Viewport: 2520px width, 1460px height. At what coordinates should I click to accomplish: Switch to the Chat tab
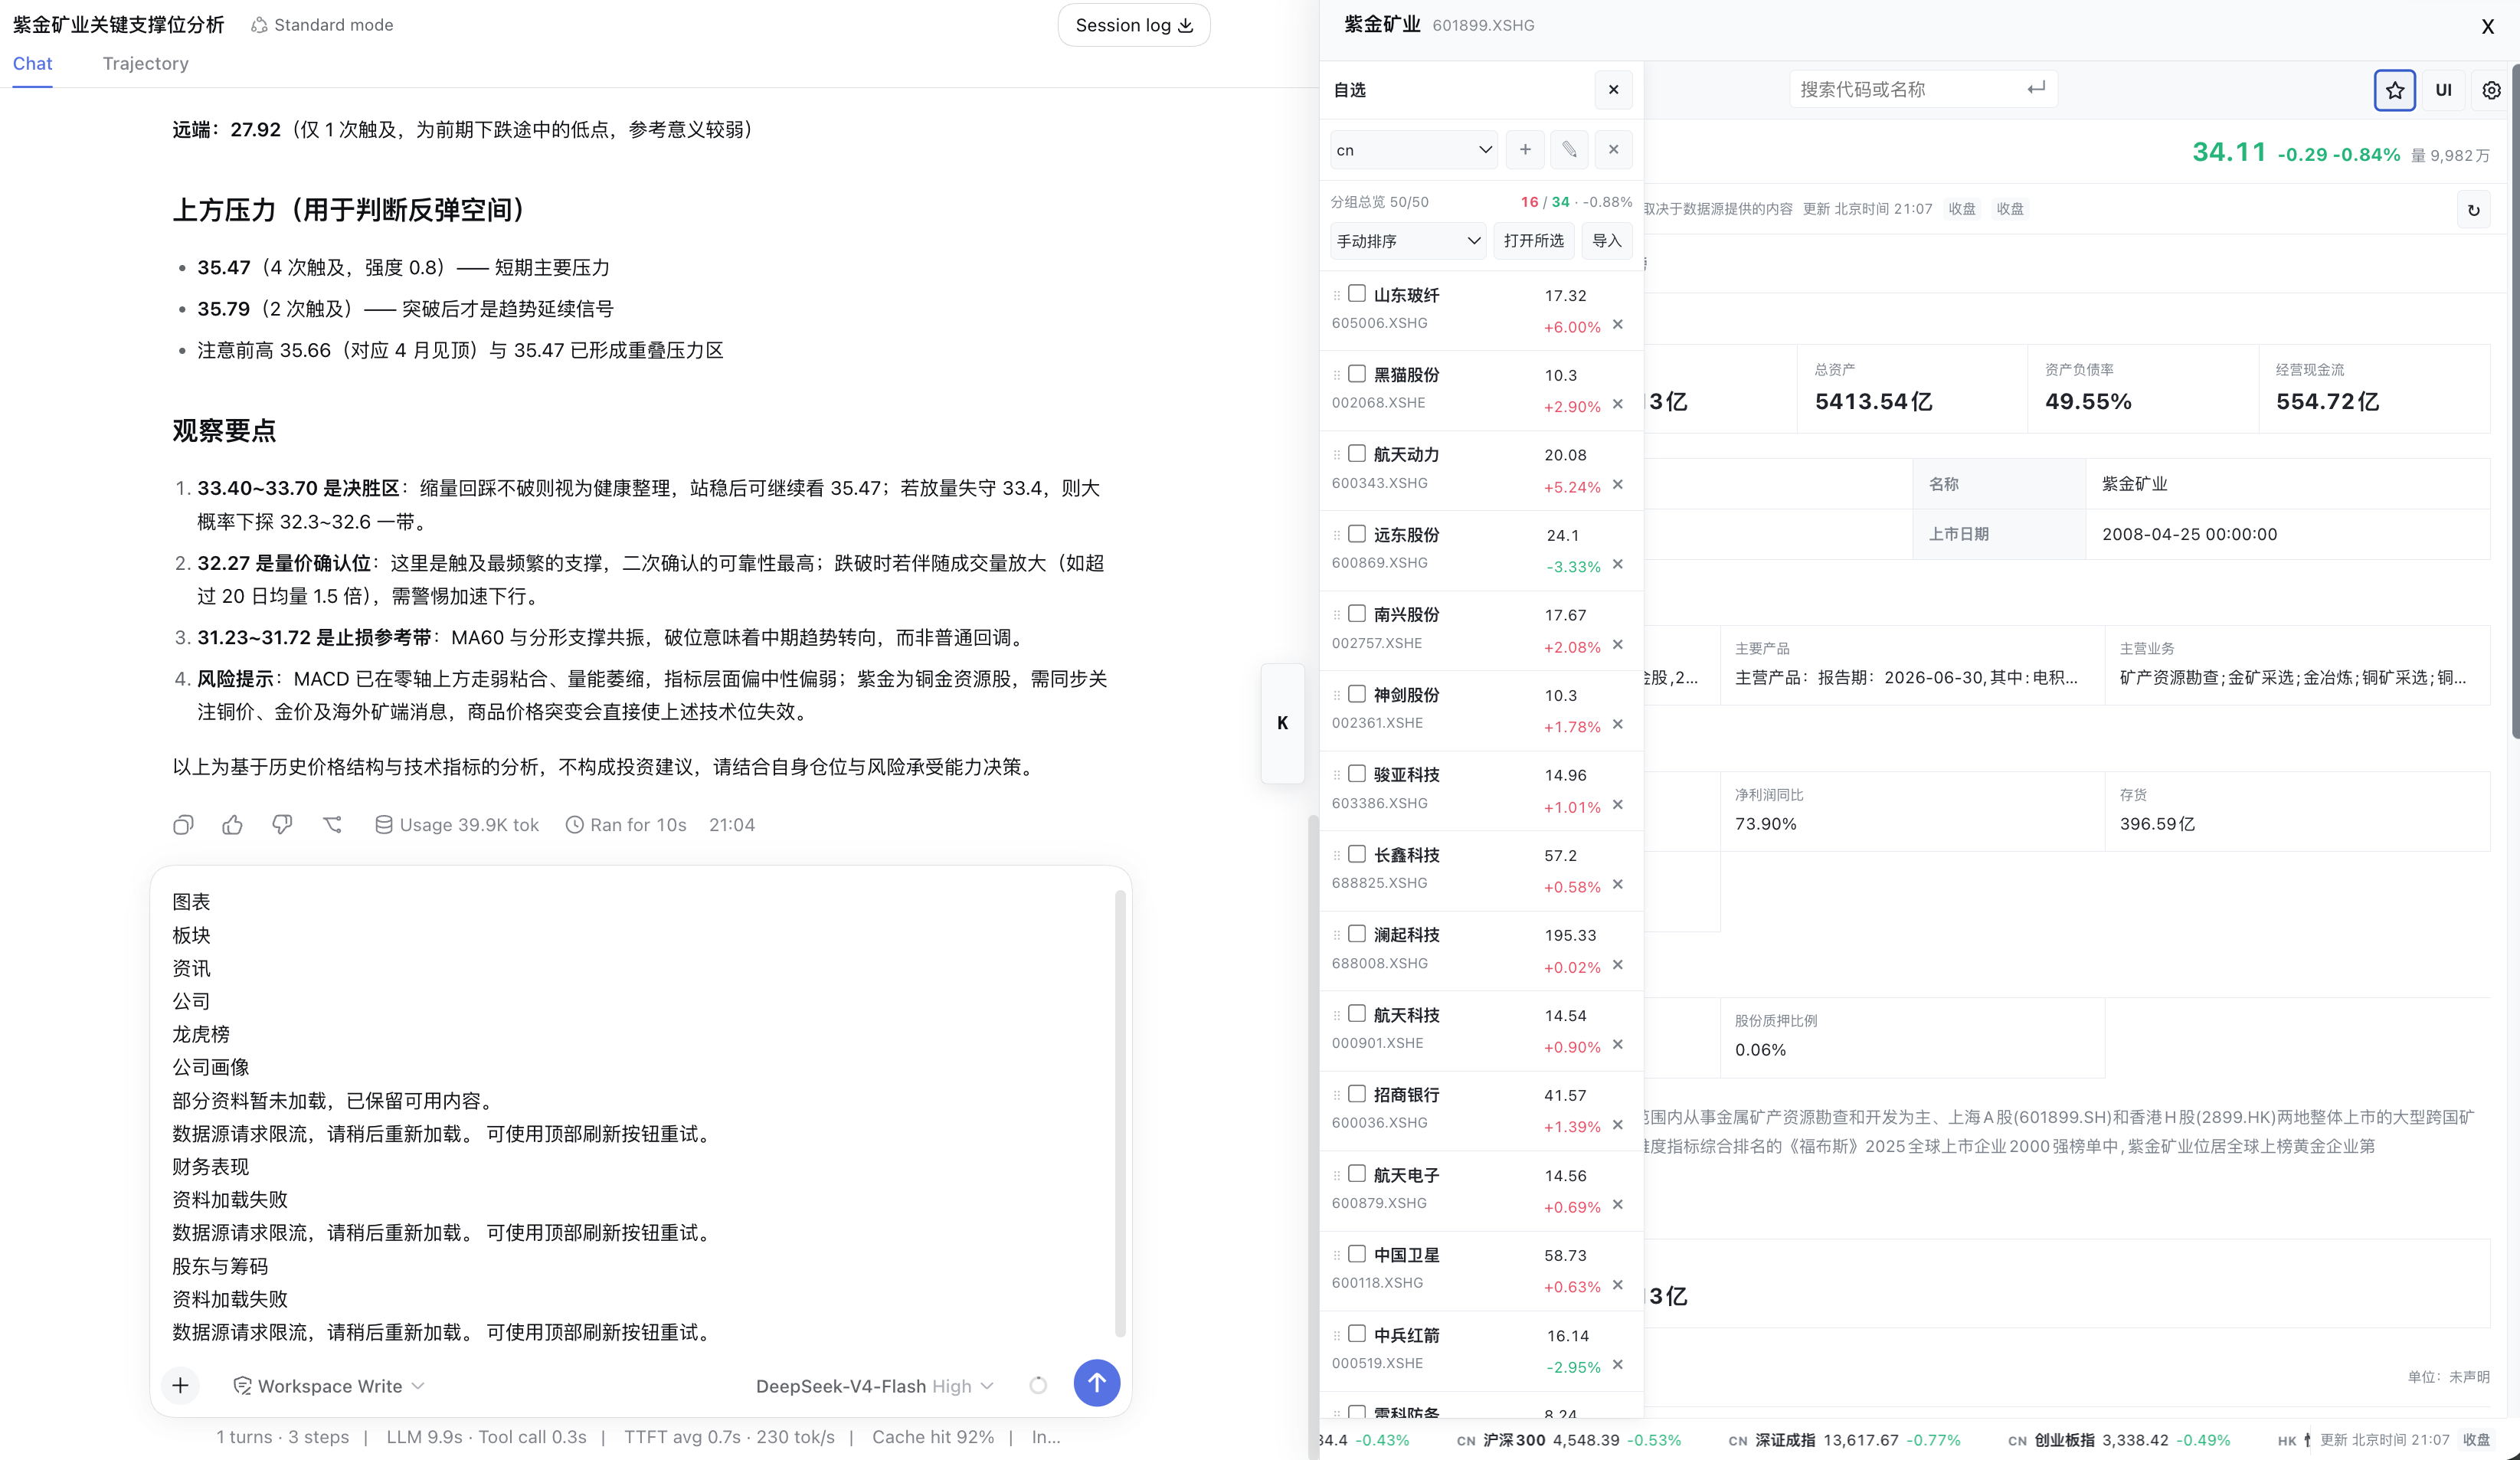pyautogui.click(x=32, y=63)
